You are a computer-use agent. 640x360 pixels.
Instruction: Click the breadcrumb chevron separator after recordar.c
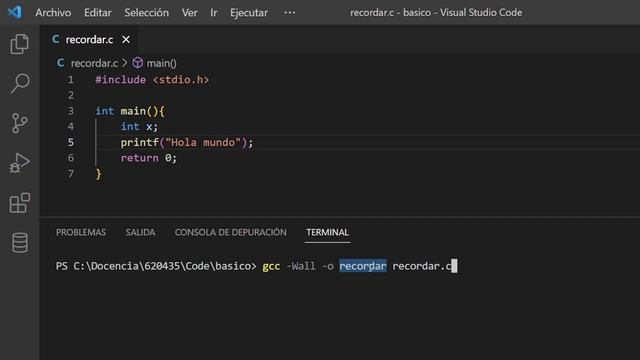(x=125, y=63)
